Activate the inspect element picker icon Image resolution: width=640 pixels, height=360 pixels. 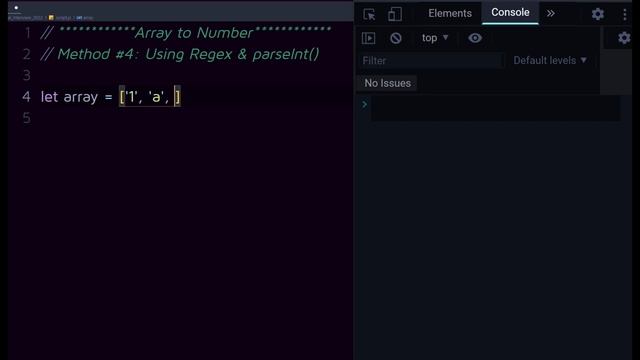[x=369, y=15]
